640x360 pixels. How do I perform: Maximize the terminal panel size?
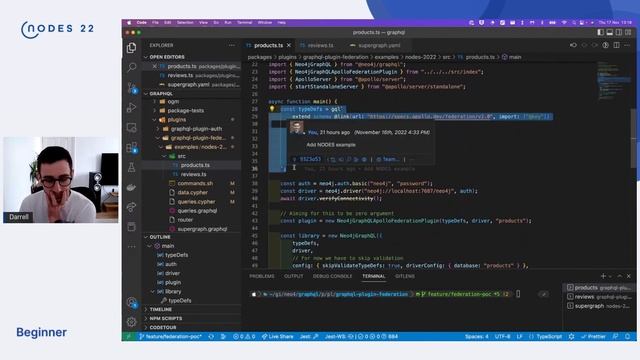(x=620, y=276)
